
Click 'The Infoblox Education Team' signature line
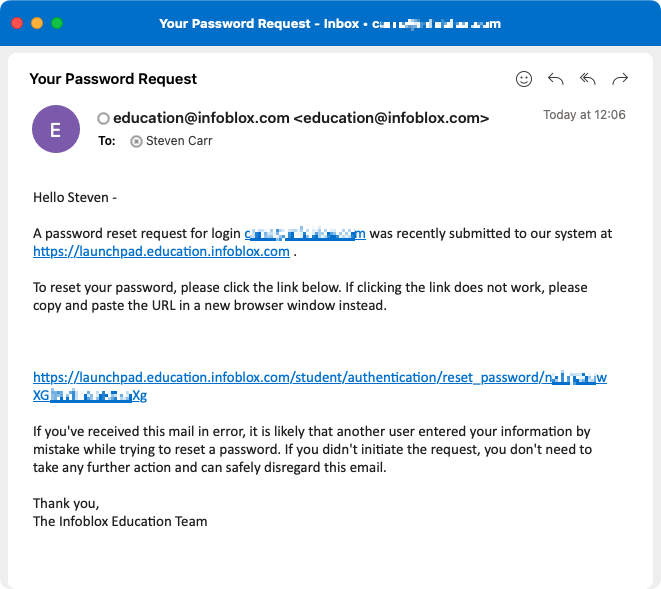pos(120,521)
